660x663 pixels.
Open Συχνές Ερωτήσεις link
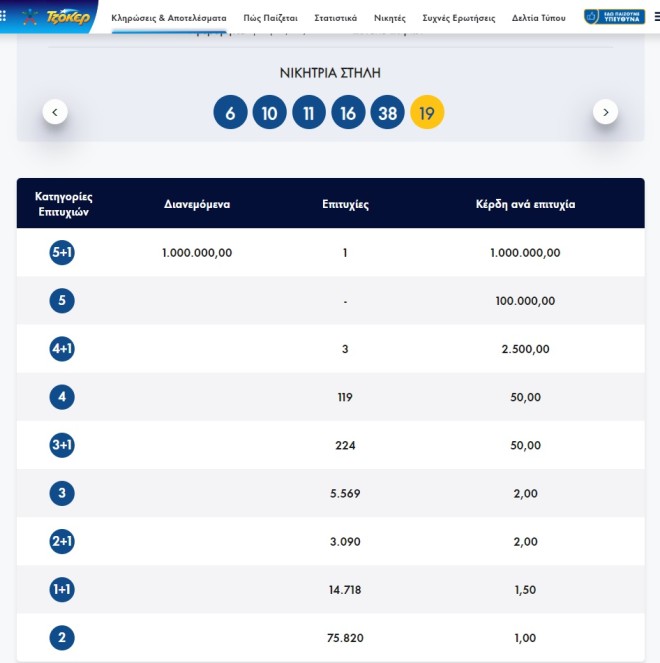[459, 18]
